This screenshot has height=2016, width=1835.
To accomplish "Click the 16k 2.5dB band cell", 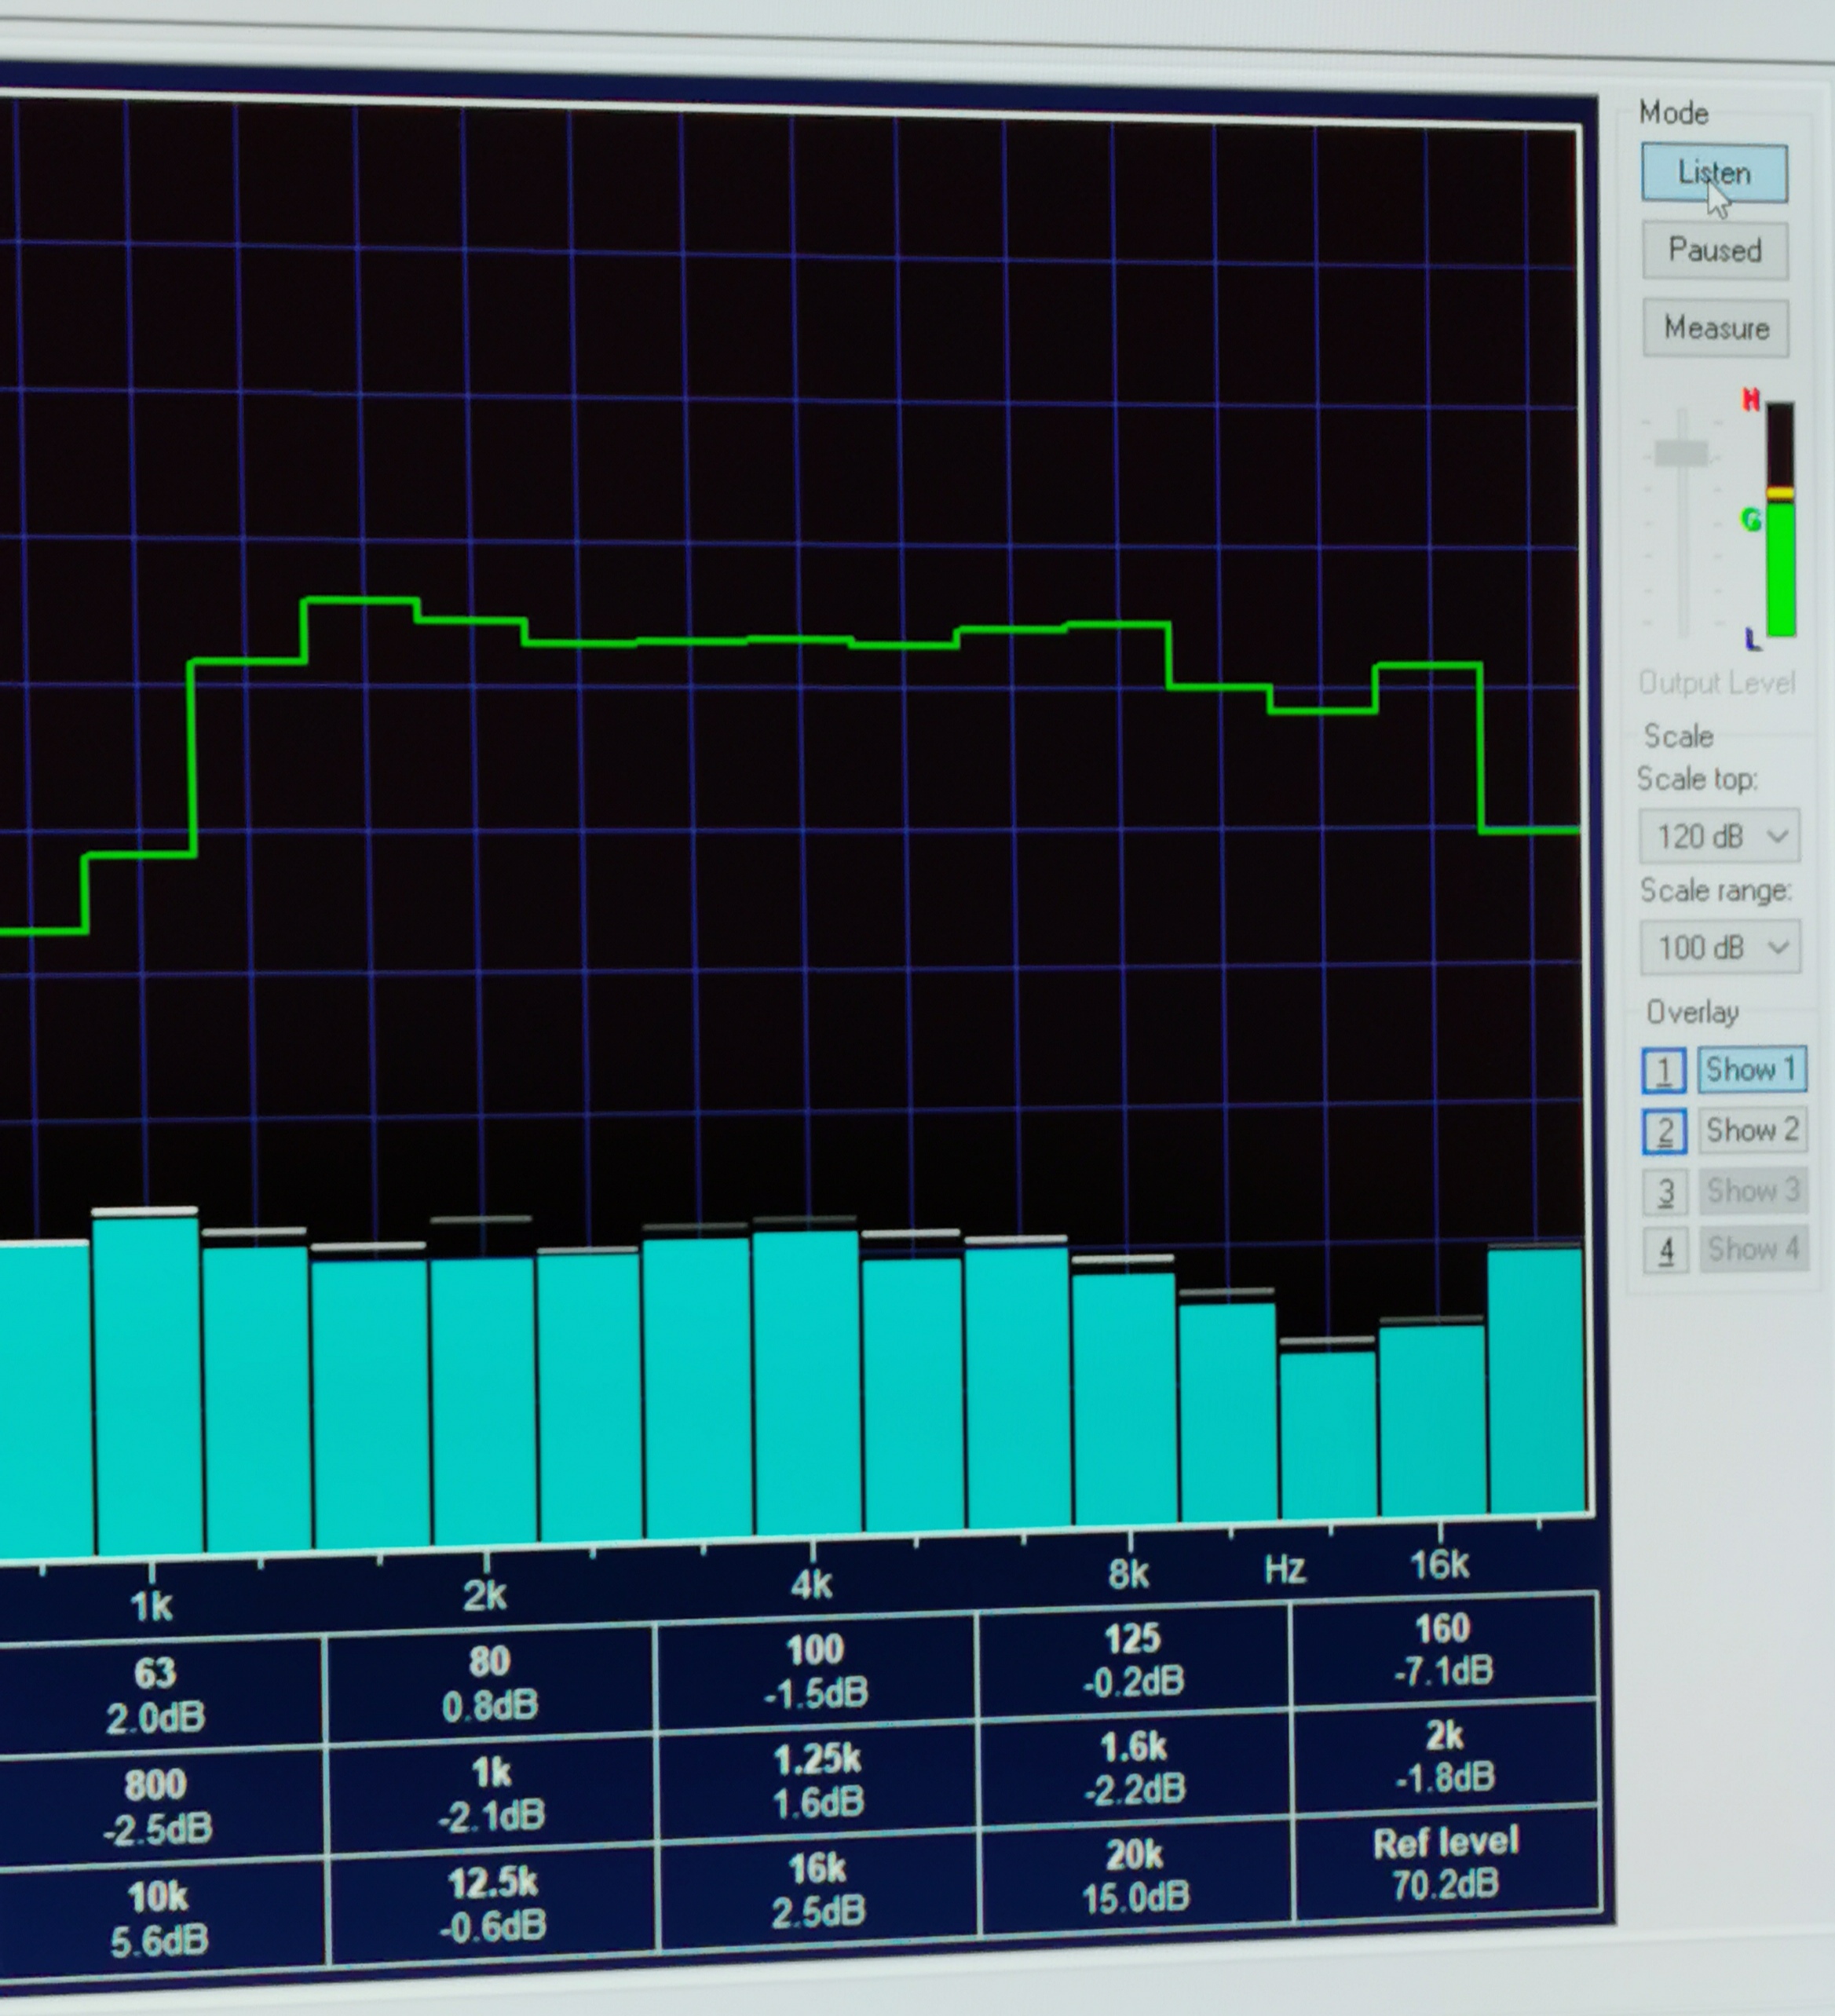I will 817,1889.
